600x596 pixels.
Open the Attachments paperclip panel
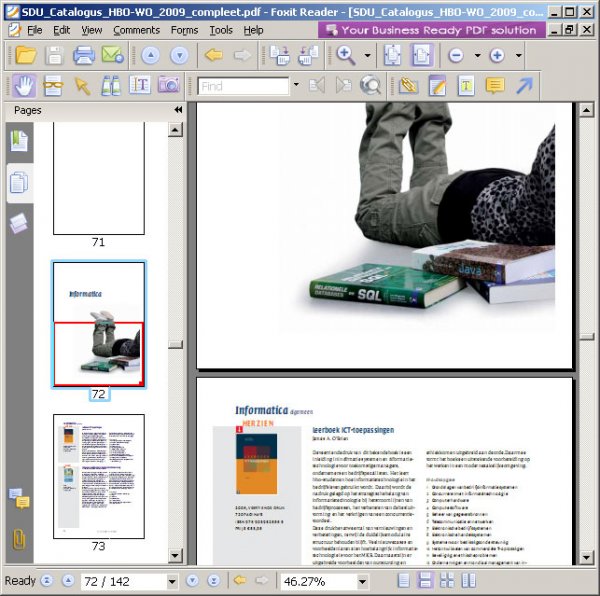coord(19,539)
